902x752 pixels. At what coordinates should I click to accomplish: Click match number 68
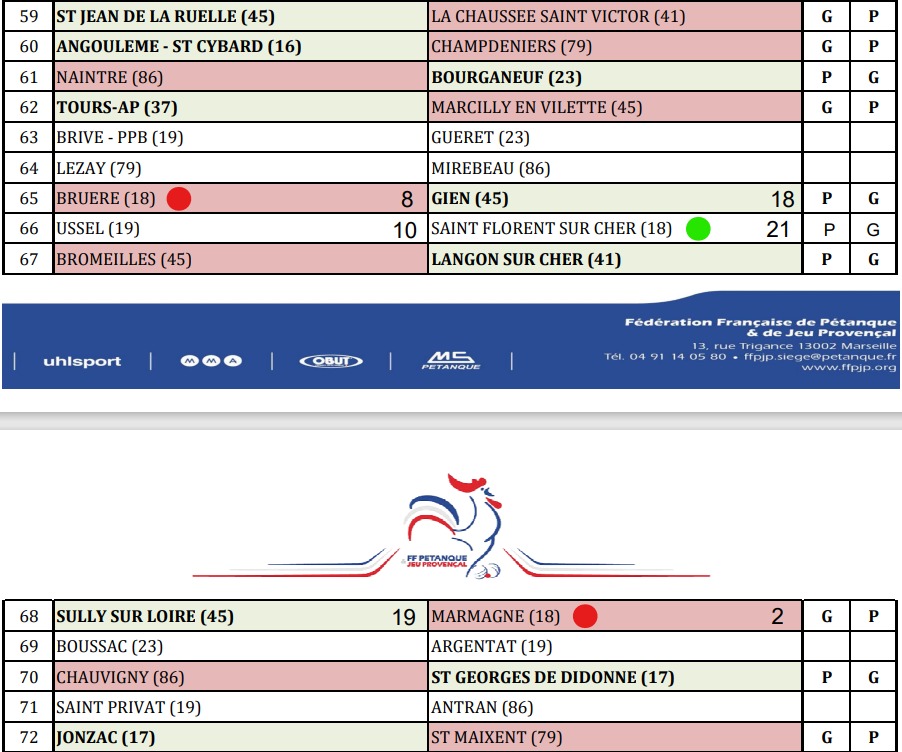coord(29,616)
